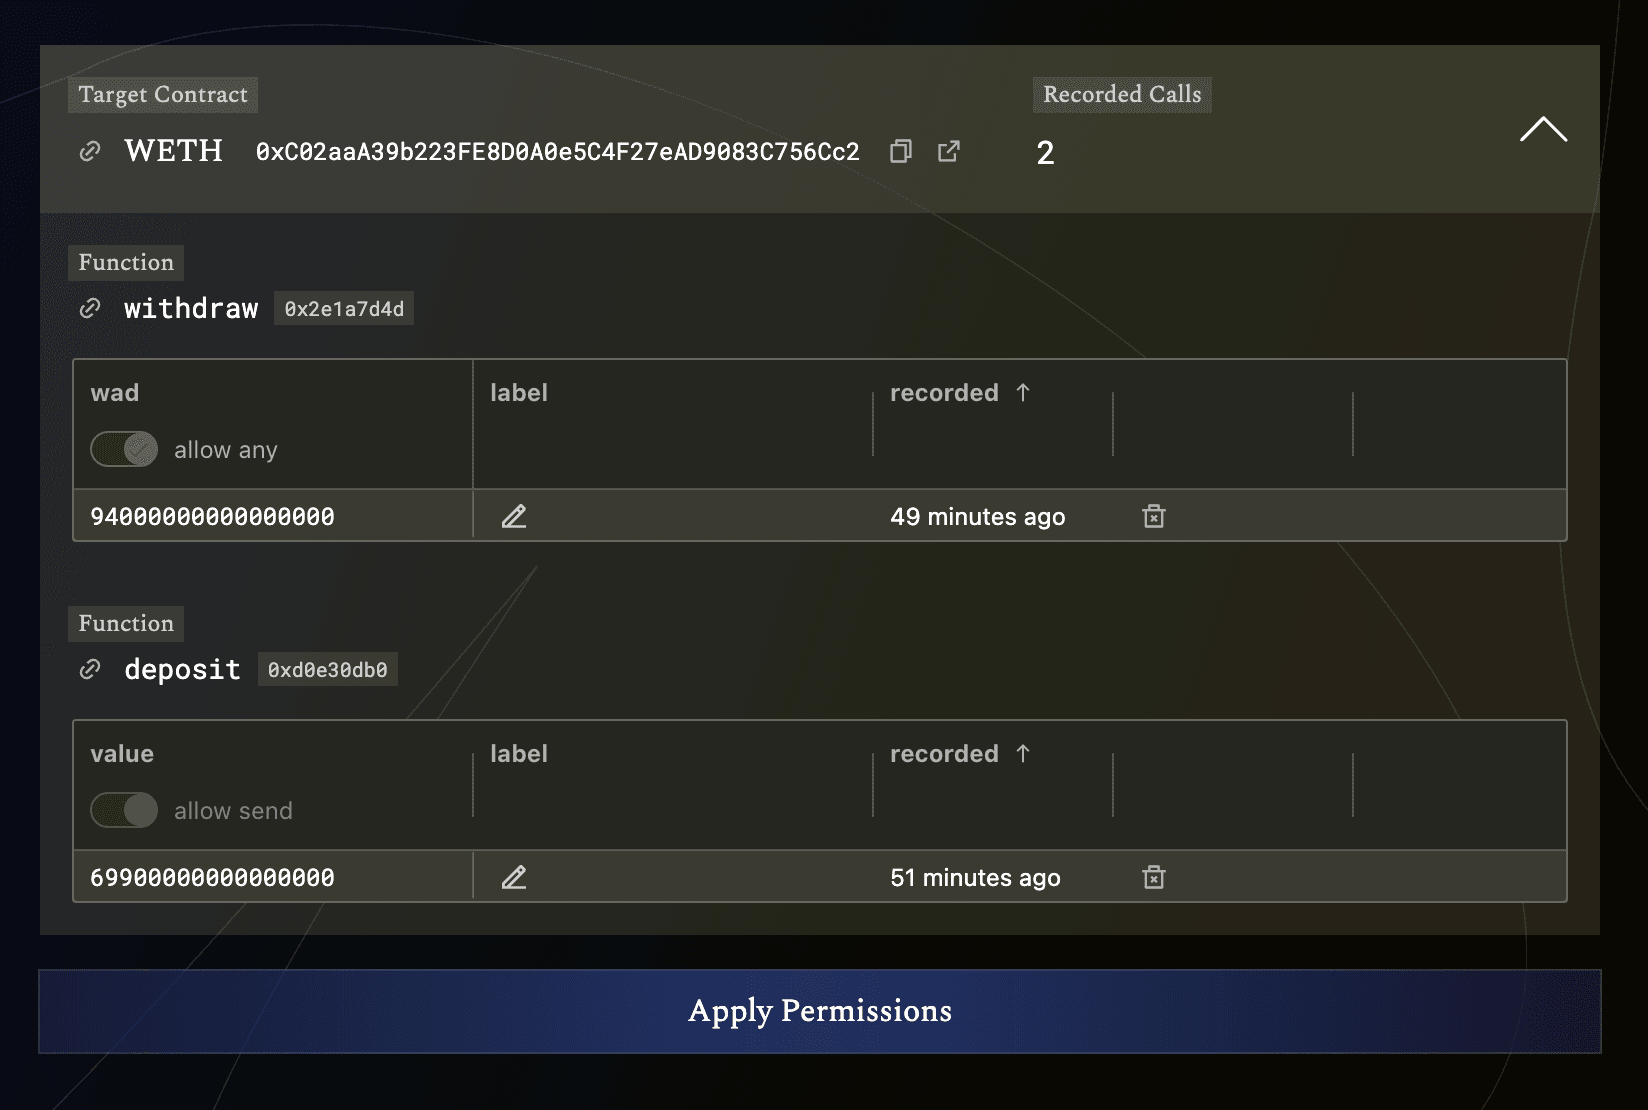The image size is (1648, 1110).
Task: Edit the label for the withdraw call
Action: (514, 516)
